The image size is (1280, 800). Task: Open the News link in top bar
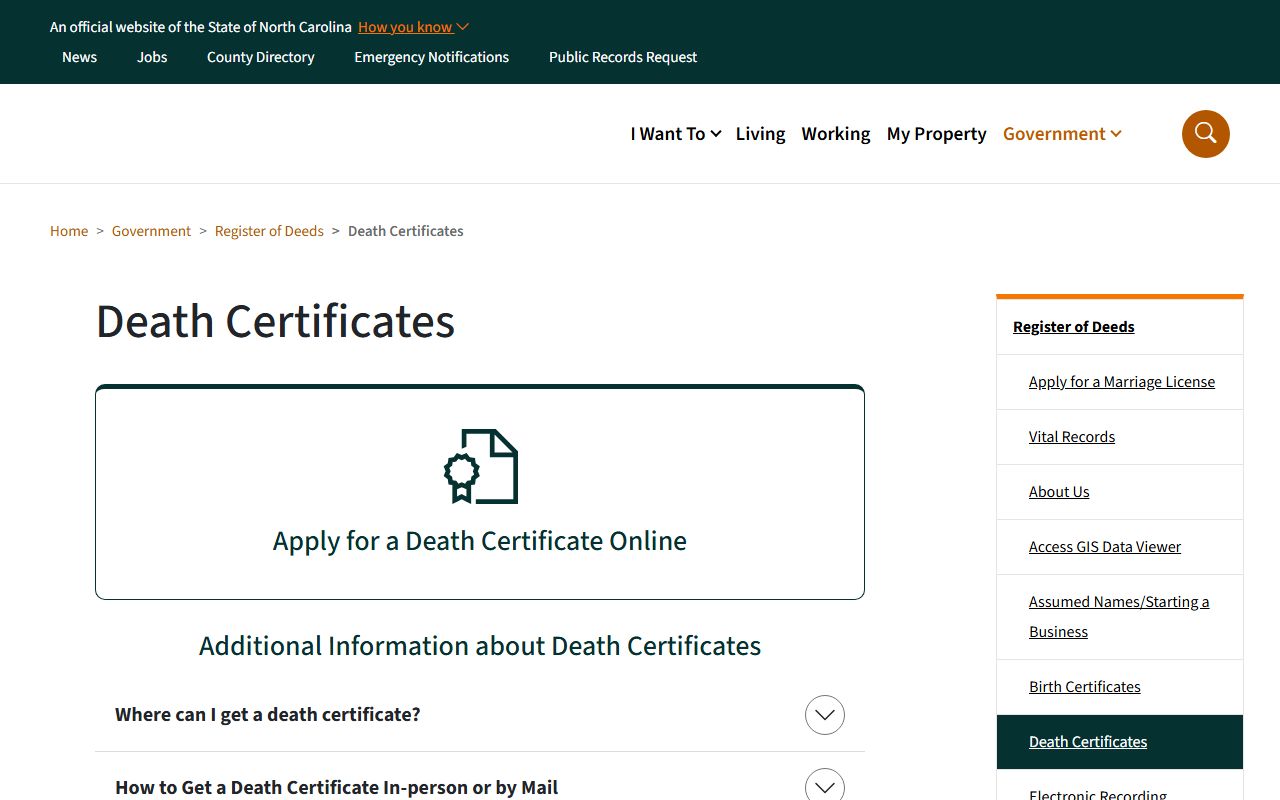coord(79,57)
